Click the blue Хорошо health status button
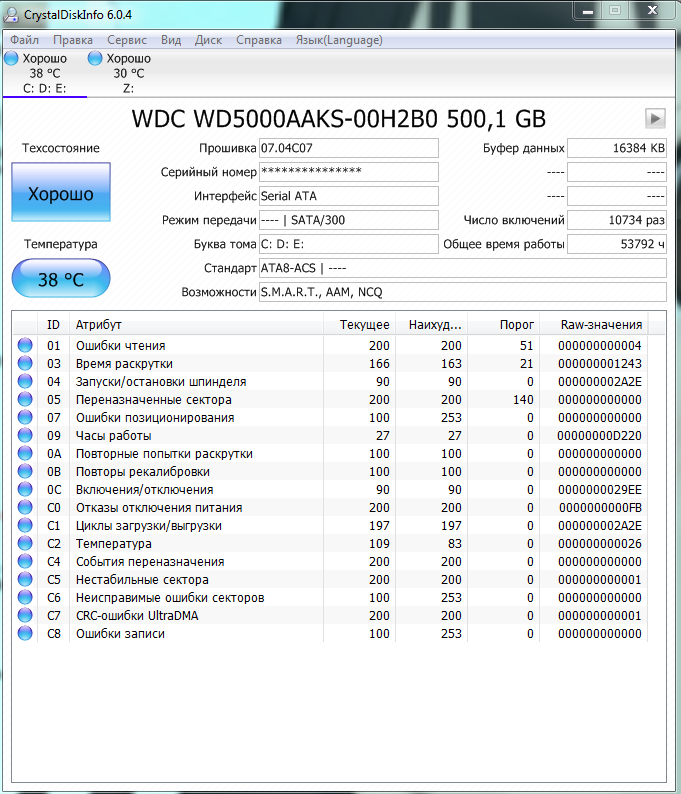681x794 pixels. click(x=61, y=192)
